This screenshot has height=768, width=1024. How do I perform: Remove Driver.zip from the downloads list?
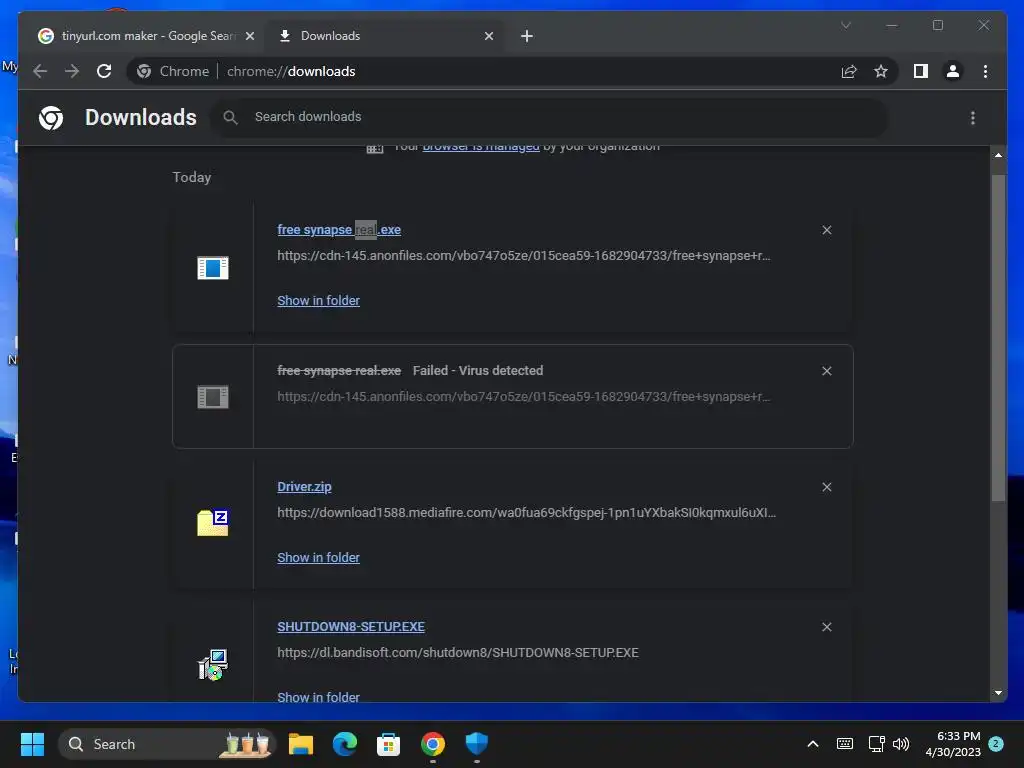tap(827, 487)
